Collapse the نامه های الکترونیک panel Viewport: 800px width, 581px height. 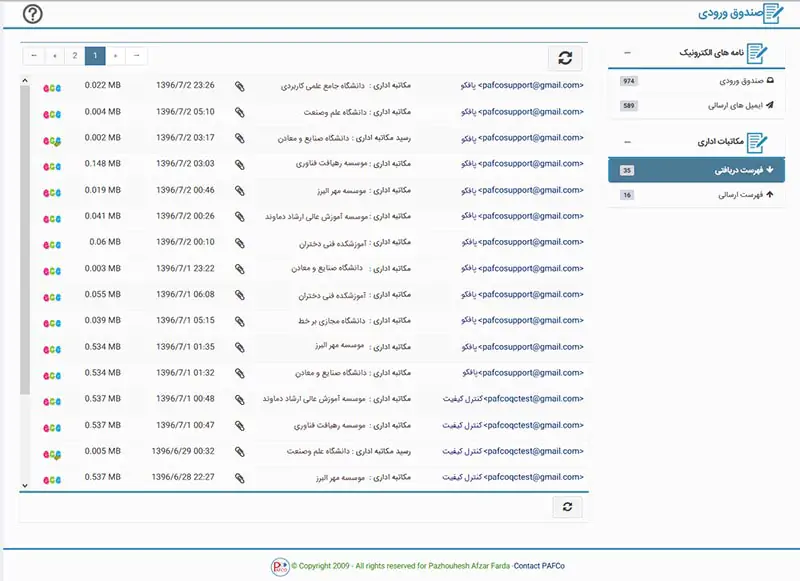pyautogui.click(x=627, y=53)
